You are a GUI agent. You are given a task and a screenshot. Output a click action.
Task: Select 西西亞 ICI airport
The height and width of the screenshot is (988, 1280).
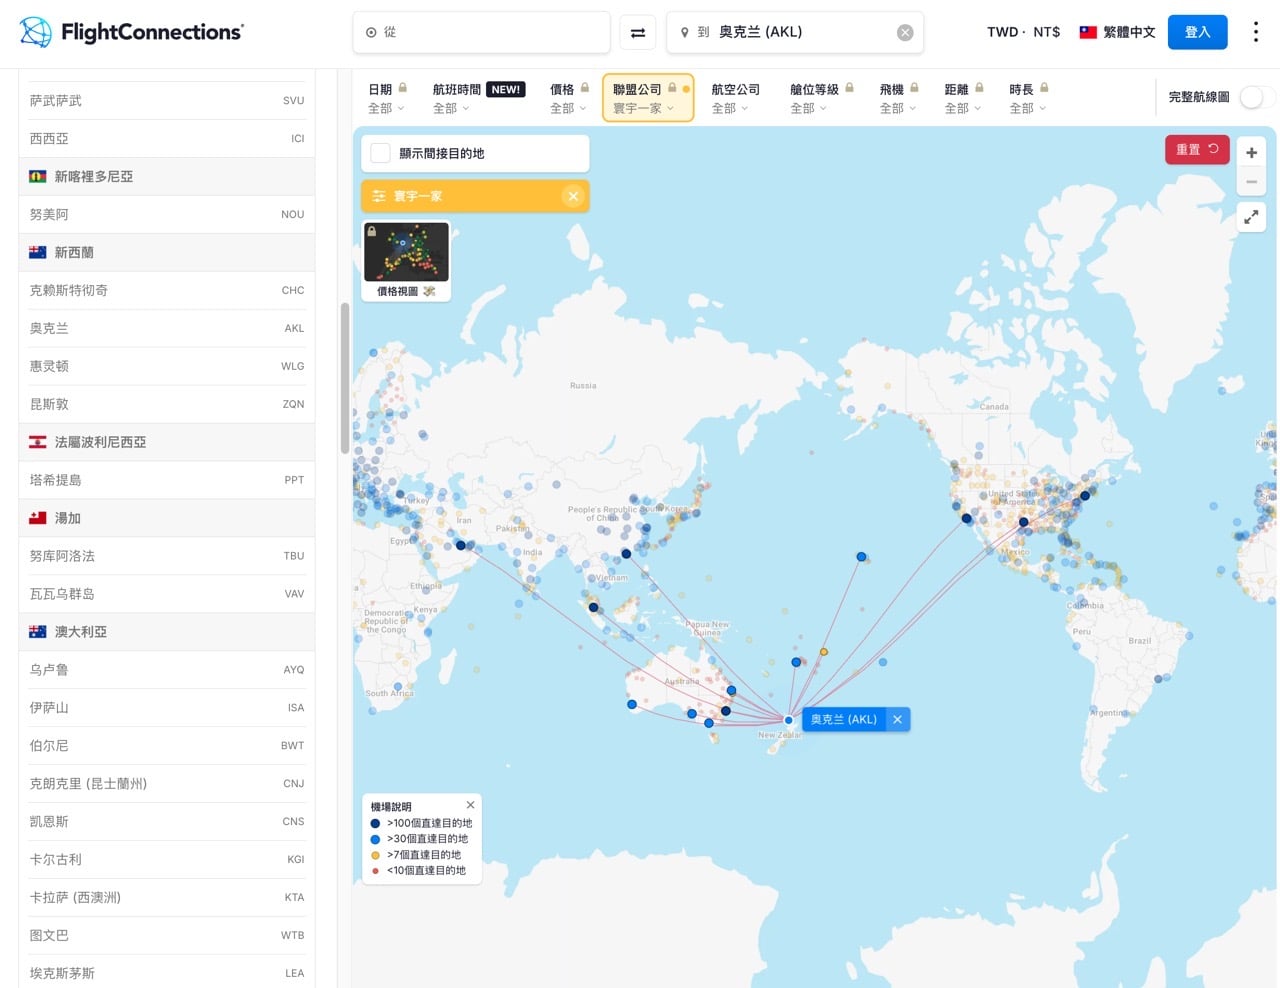tap(167, 138)
